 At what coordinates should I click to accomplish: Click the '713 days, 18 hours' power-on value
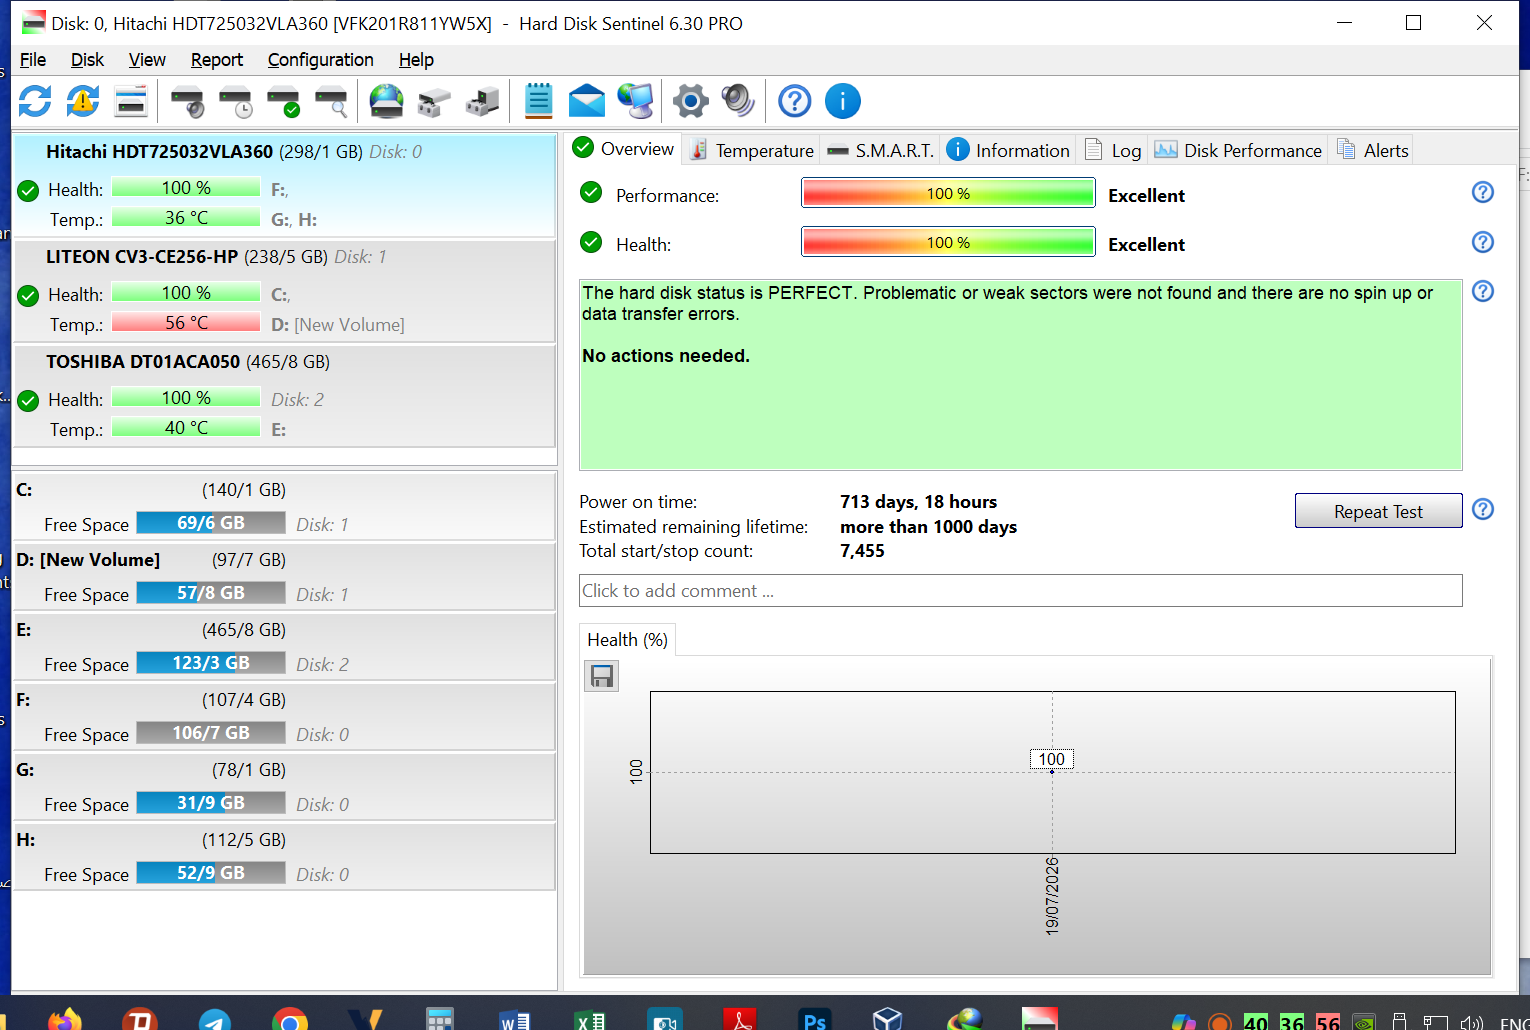918,502
